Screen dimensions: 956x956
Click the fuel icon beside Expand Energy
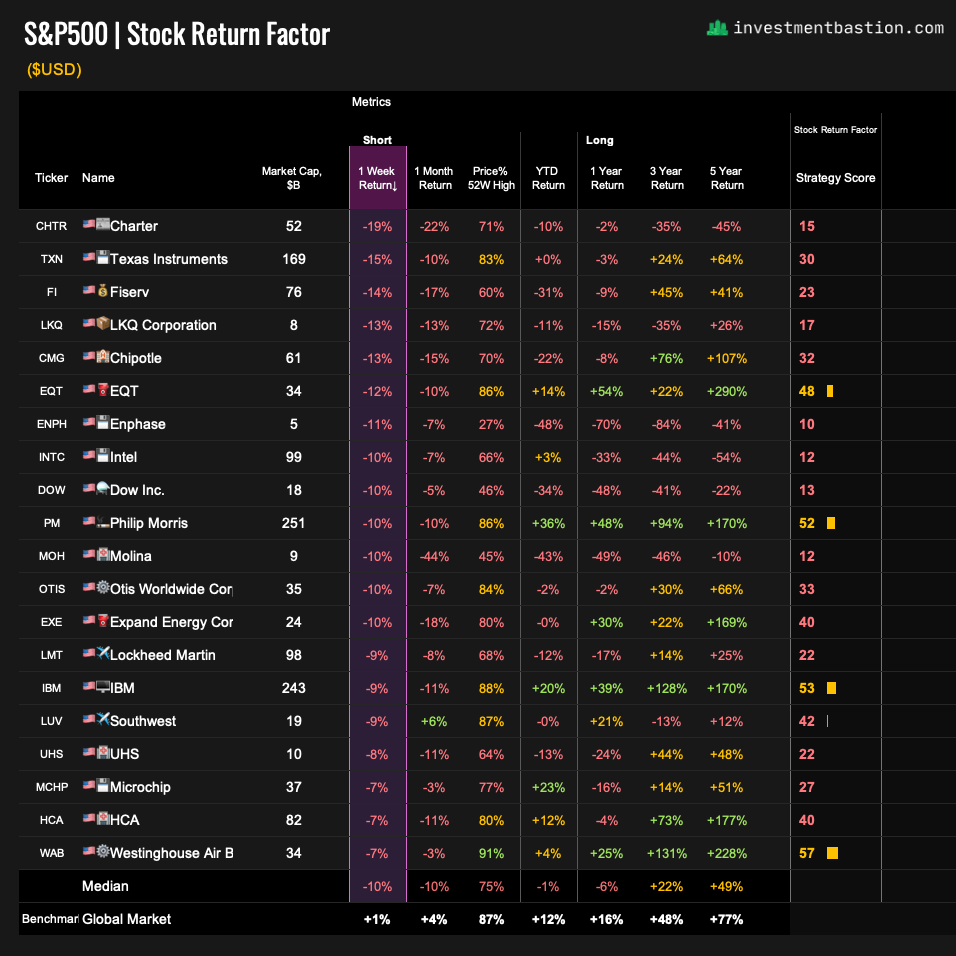click(103, 620)
